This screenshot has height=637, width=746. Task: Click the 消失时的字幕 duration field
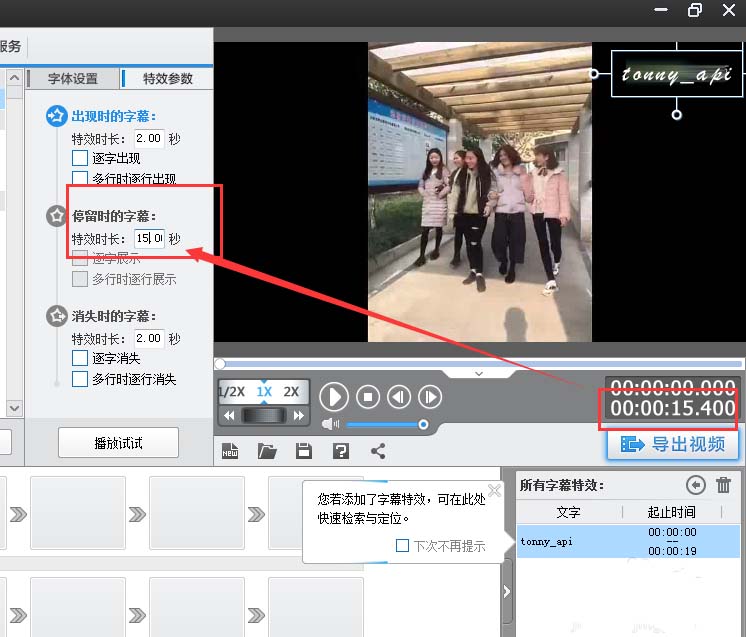coord(149,338)
